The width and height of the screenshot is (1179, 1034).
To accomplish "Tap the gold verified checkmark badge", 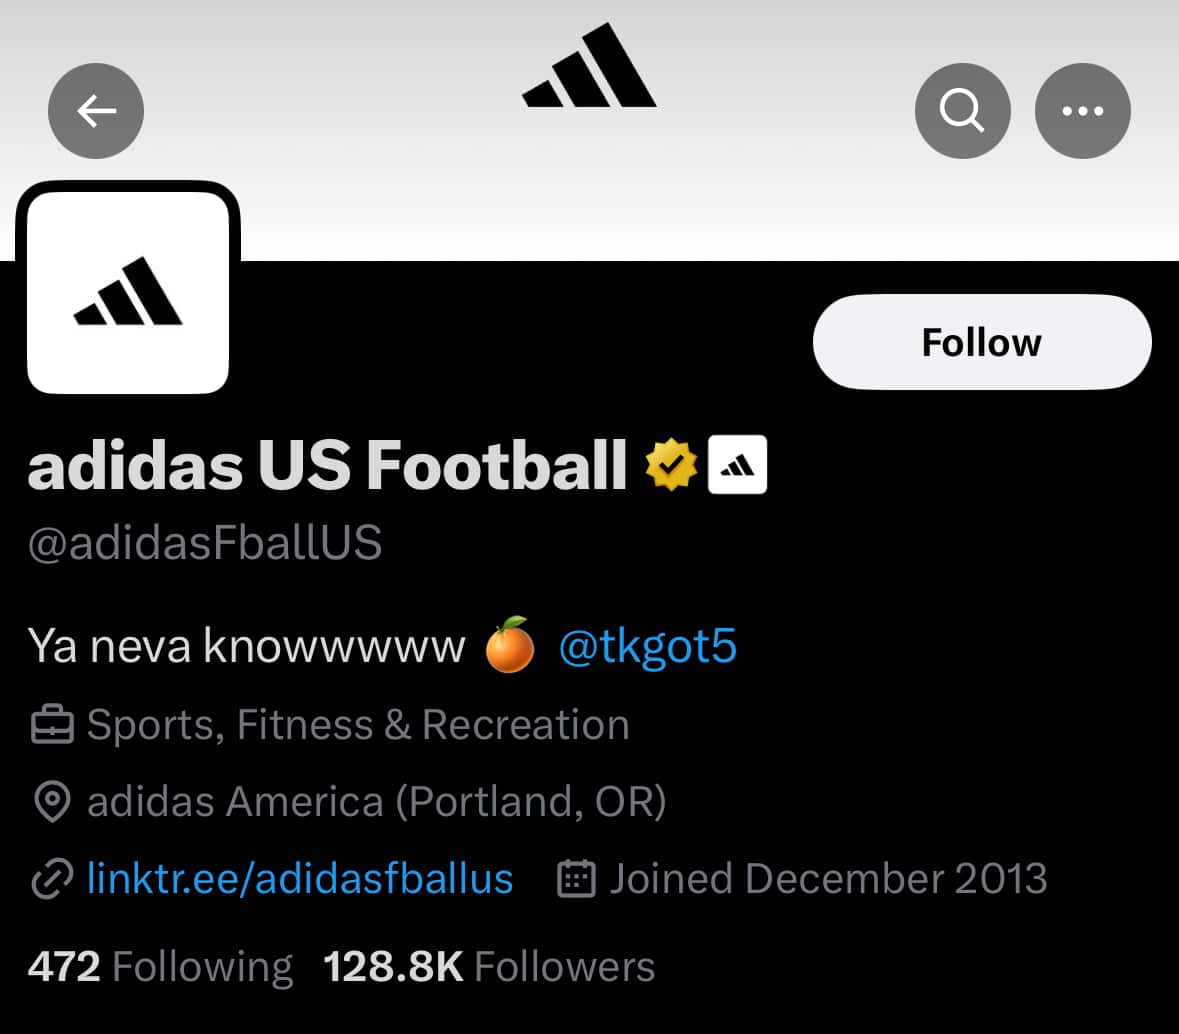I will point(671,466).
